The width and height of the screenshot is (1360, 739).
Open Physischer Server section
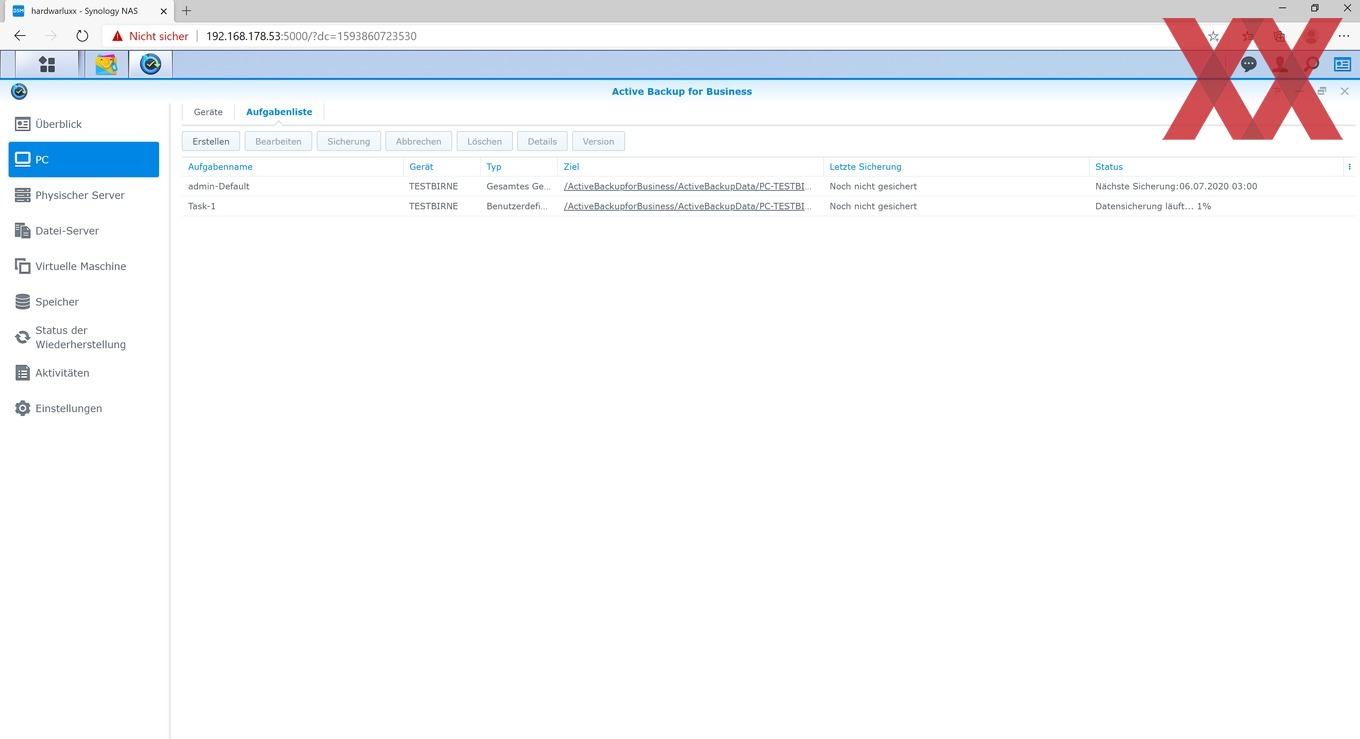coord(84,195)
